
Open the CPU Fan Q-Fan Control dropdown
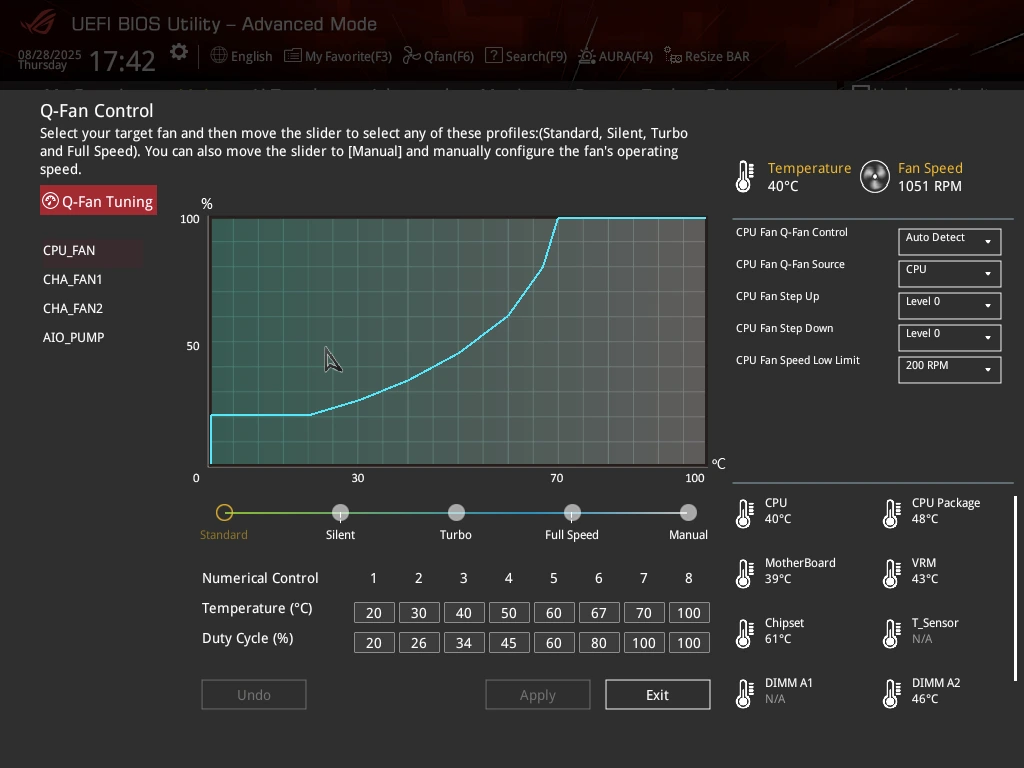click(x=950, y=242)
